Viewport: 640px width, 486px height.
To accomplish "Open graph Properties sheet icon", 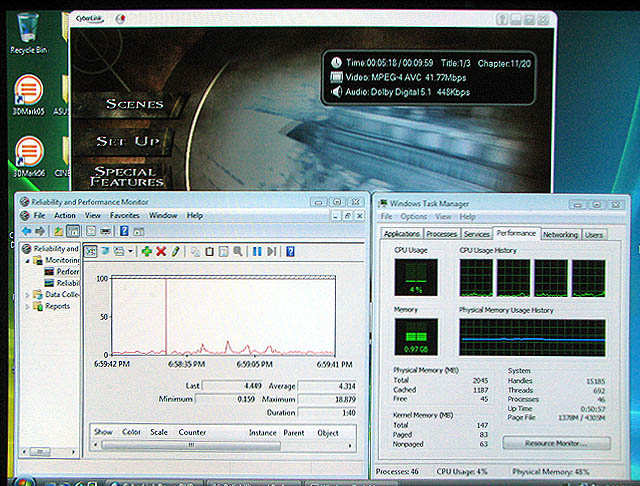I will (x=223, y=252).
